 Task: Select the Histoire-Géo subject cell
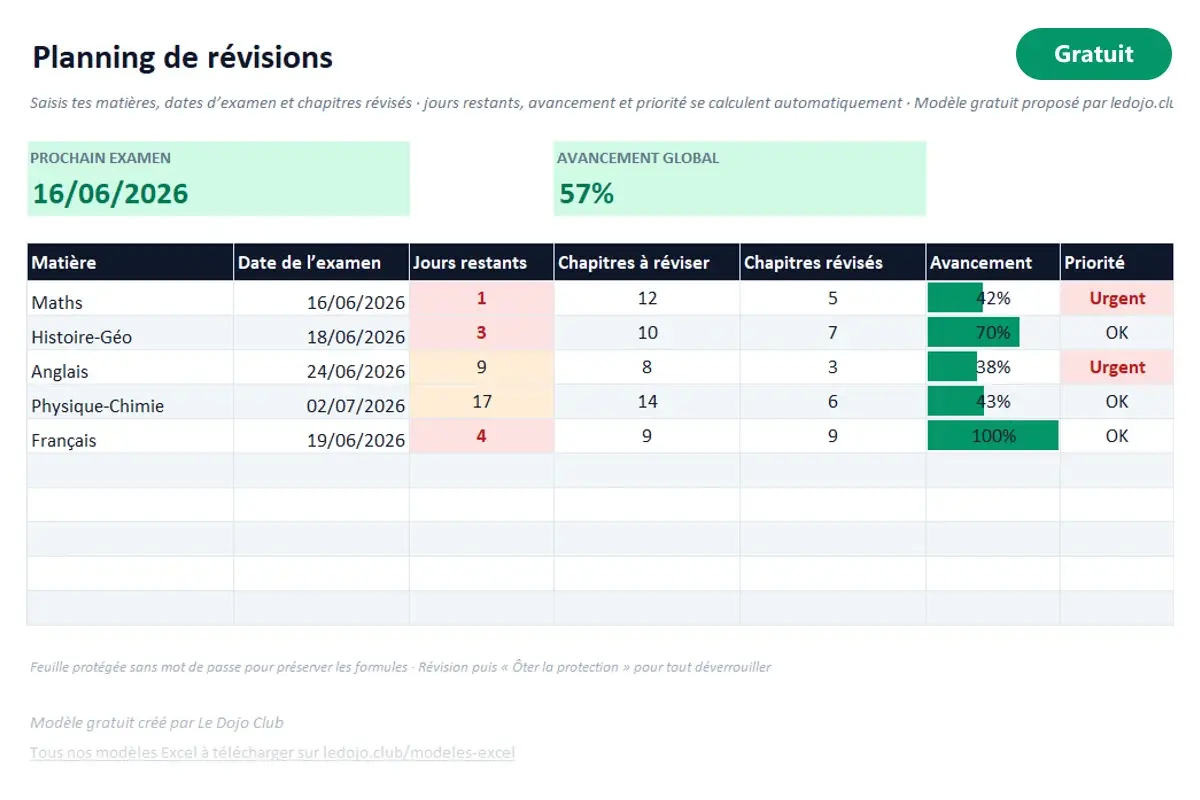[130, 334]
